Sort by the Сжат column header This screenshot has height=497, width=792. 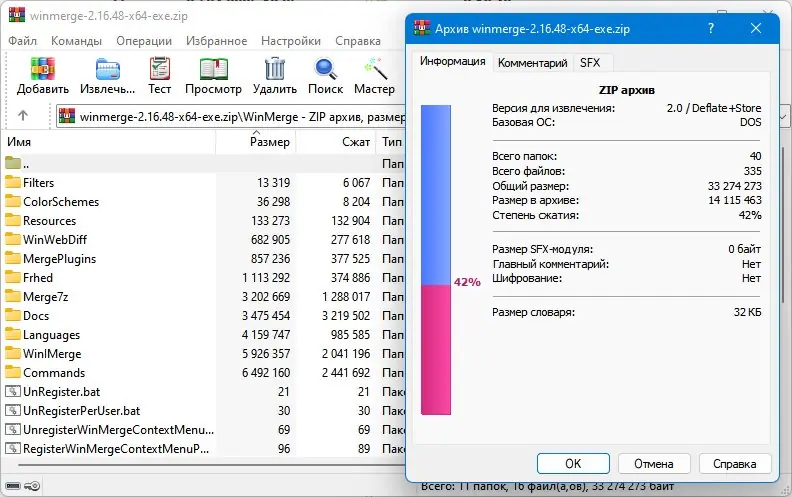336,142
